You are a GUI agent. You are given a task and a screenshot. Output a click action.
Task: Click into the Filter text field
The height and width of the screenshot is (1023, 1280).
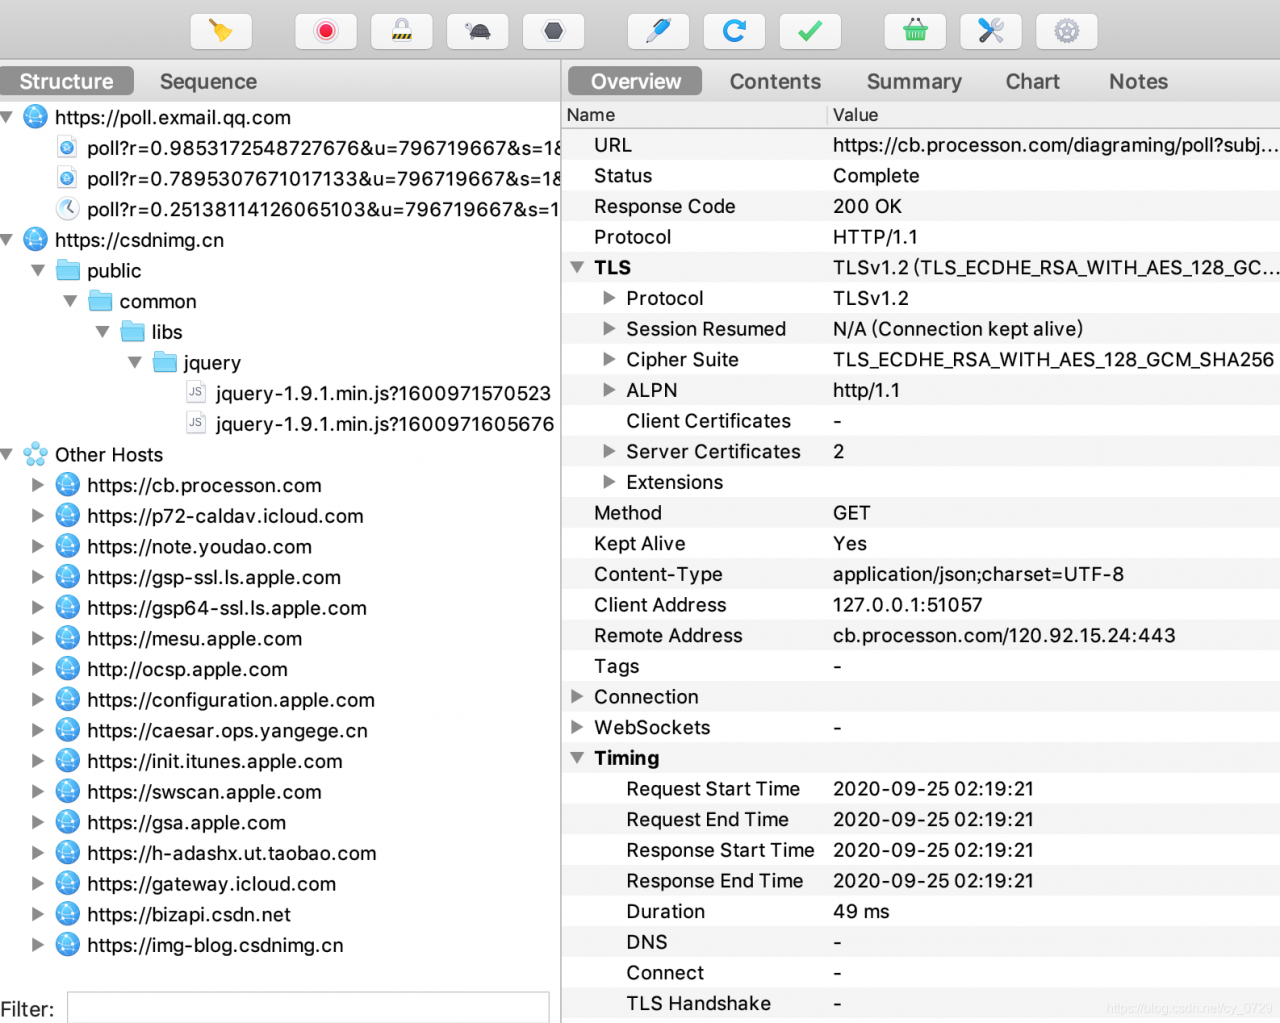[x=308, y=1007]
